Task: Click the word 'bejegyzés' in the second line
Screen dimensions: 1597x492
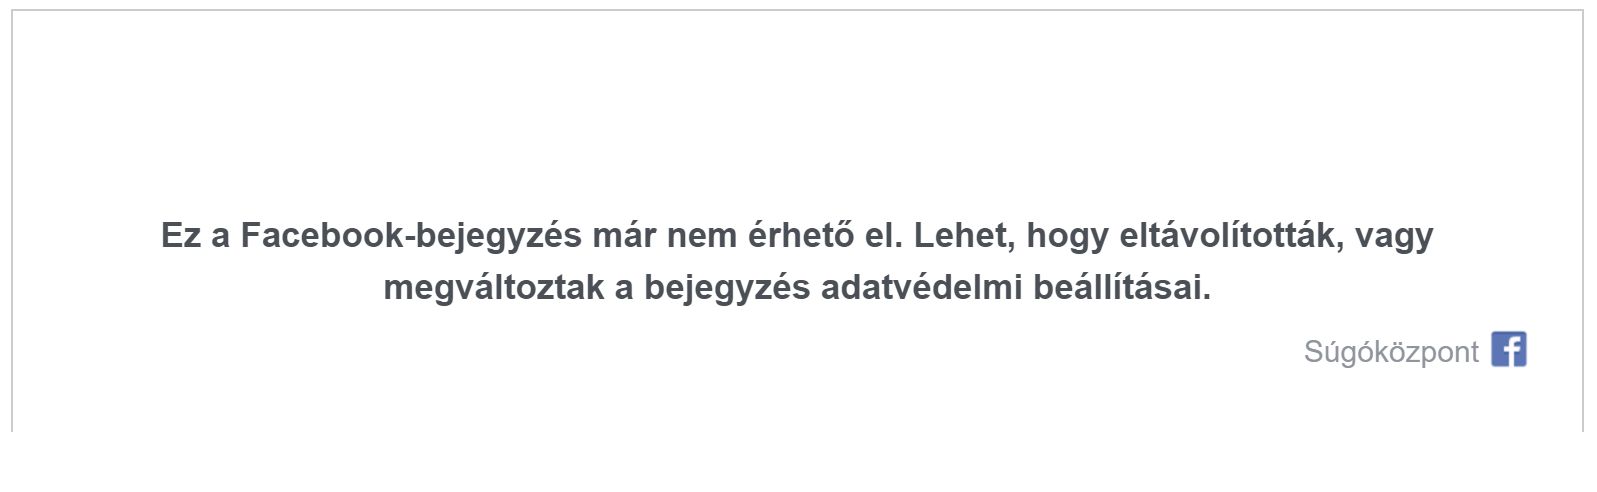Action: [x=727, y=288]
